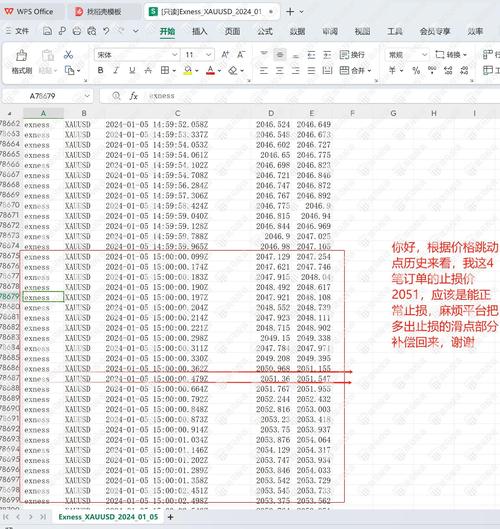The width and height of the screenshot is (500, 529).
Task: Click the decrease indent icon
Action: click(311, 55)
